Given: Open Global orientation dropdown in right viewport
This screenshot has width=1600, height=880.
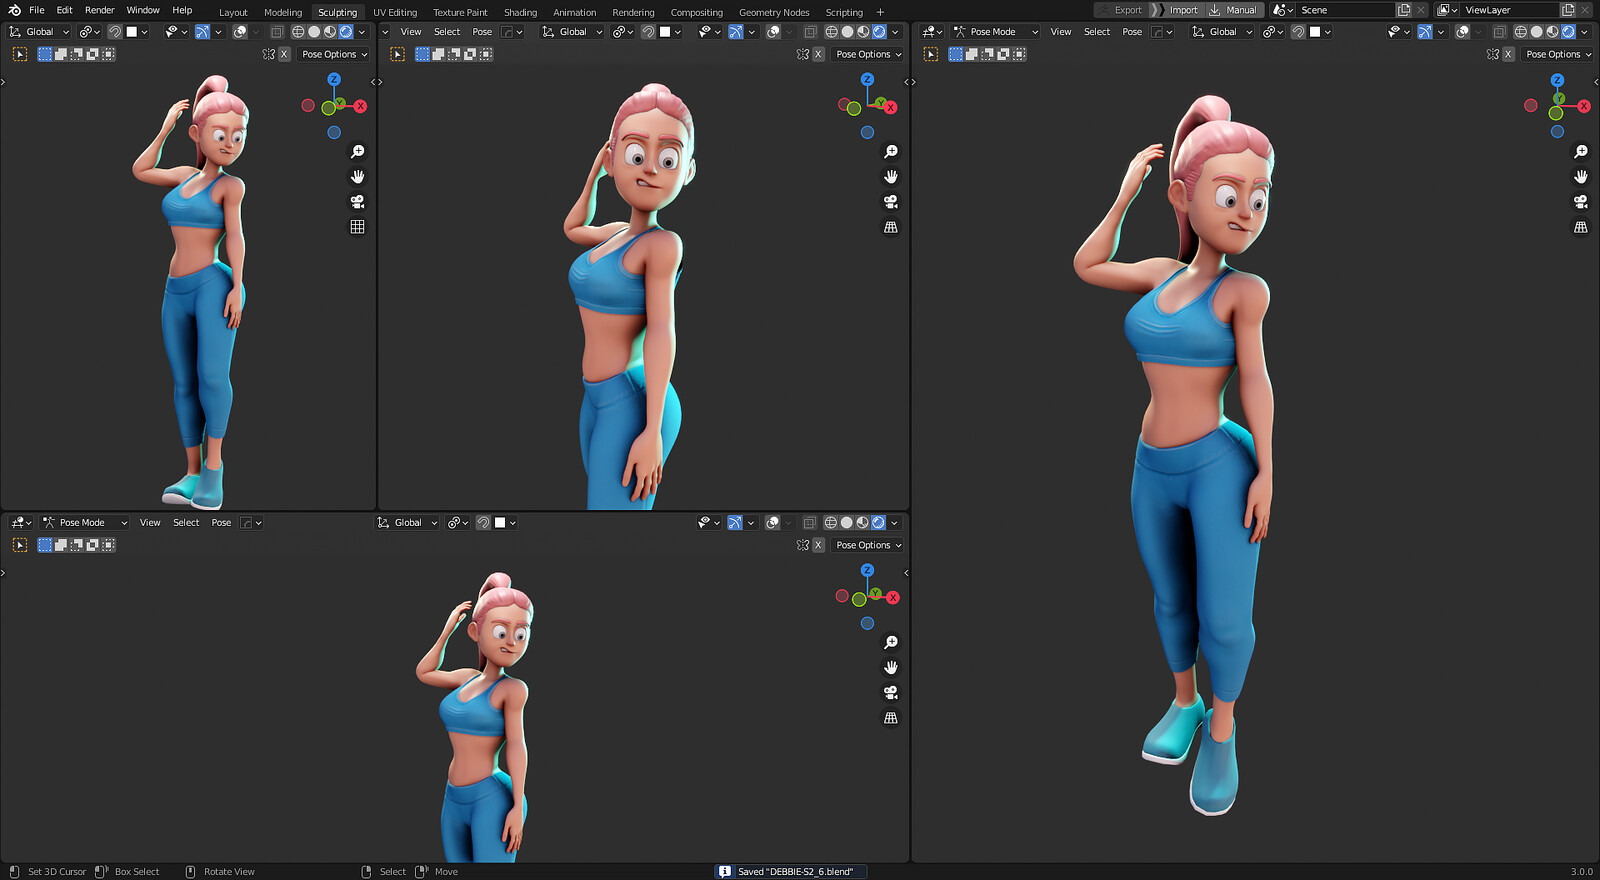Looking at the screenshot, I should [1222, 32].
